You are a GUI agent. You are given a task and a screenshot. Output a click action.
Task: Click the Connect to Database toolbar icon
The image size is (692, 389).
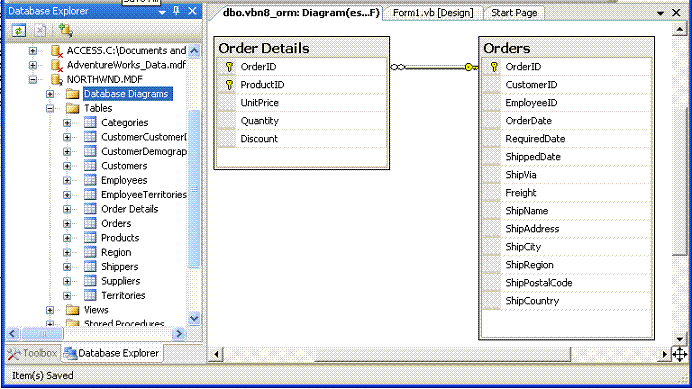pos(65,30)
